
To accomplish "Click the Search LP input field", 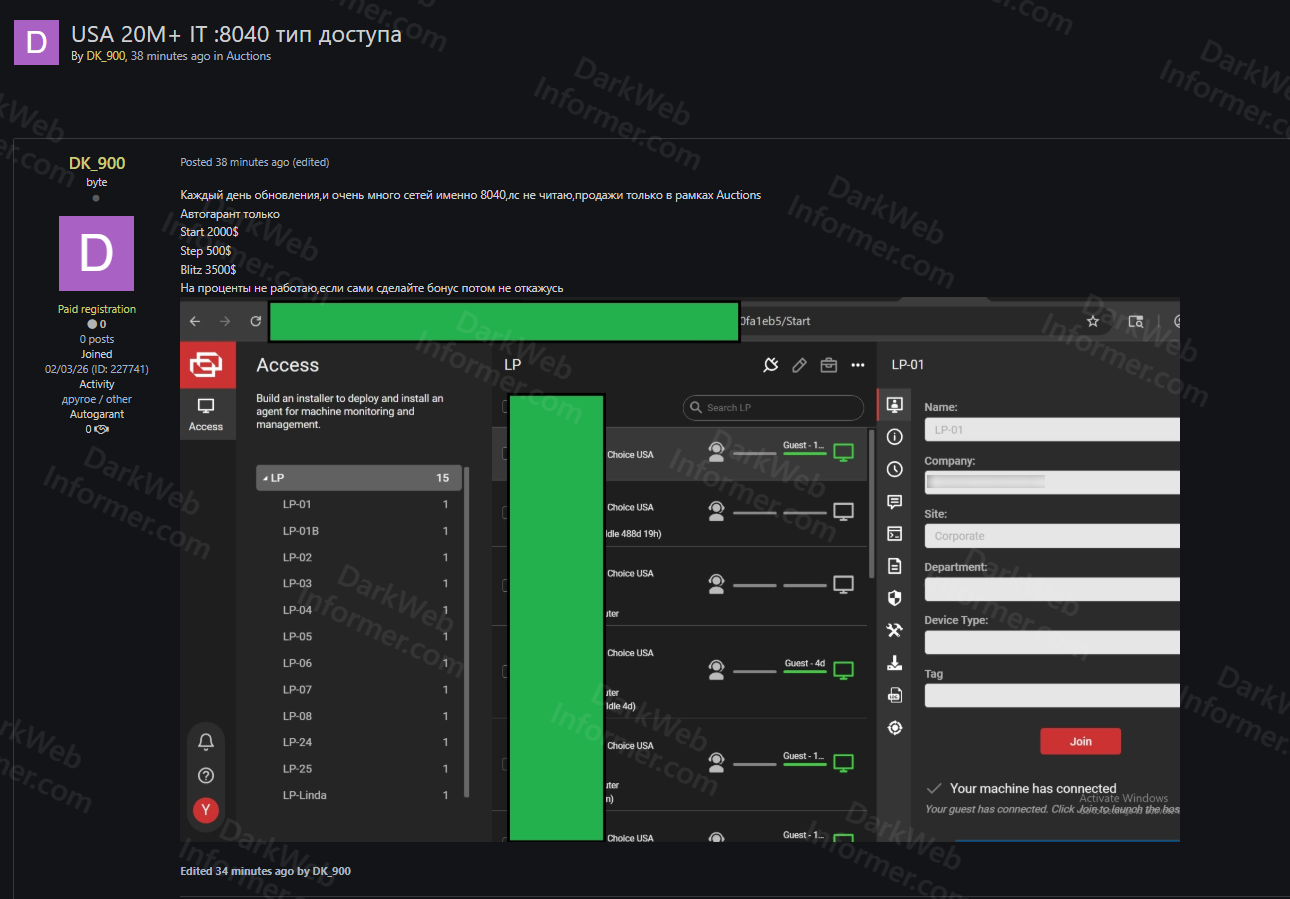I will [773, 408].
